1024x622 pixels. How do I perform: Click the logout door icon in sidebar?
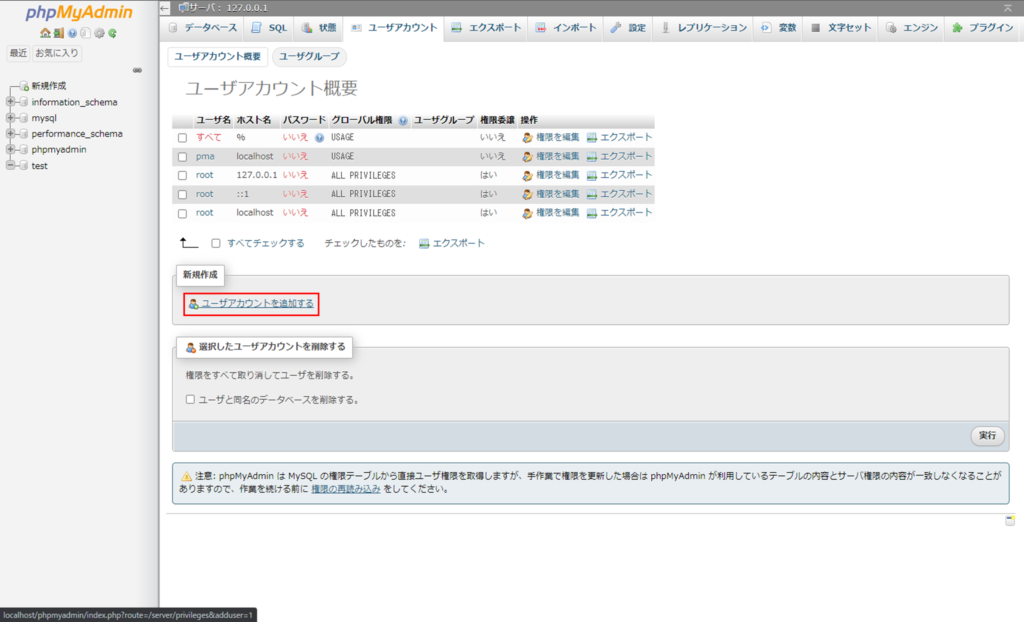point(58,33)
